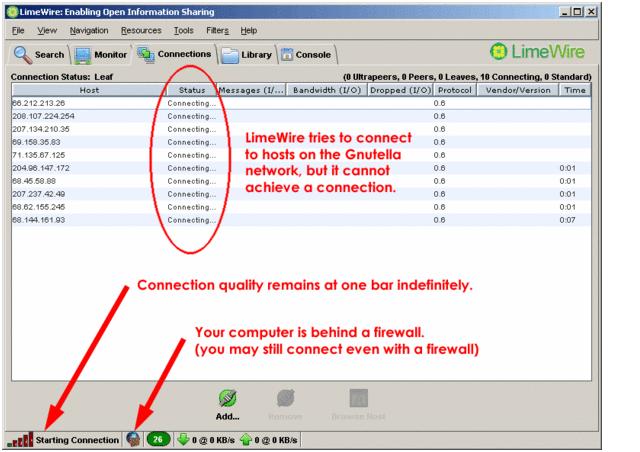The height and width of the screenshot is (452, 640).
Task: Click the magnifying glass Search icon
Action: click(x=22, y=55)
